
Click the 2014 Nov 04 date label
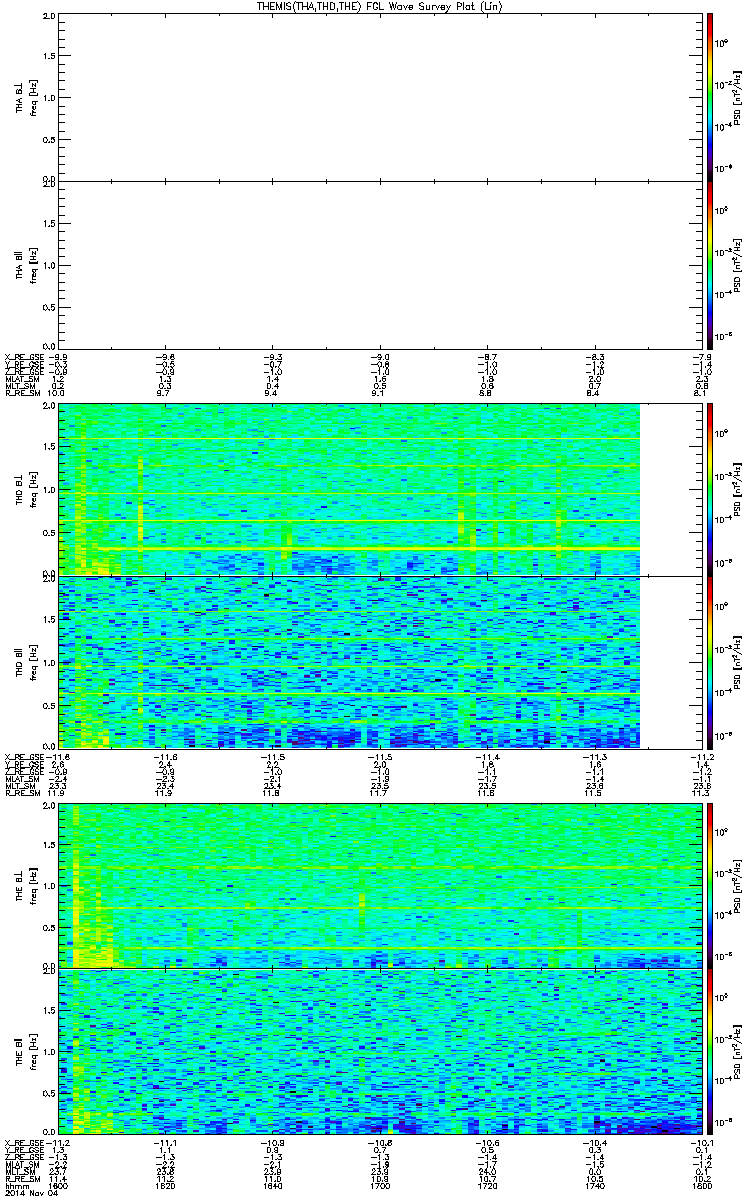coord(30,1193)
